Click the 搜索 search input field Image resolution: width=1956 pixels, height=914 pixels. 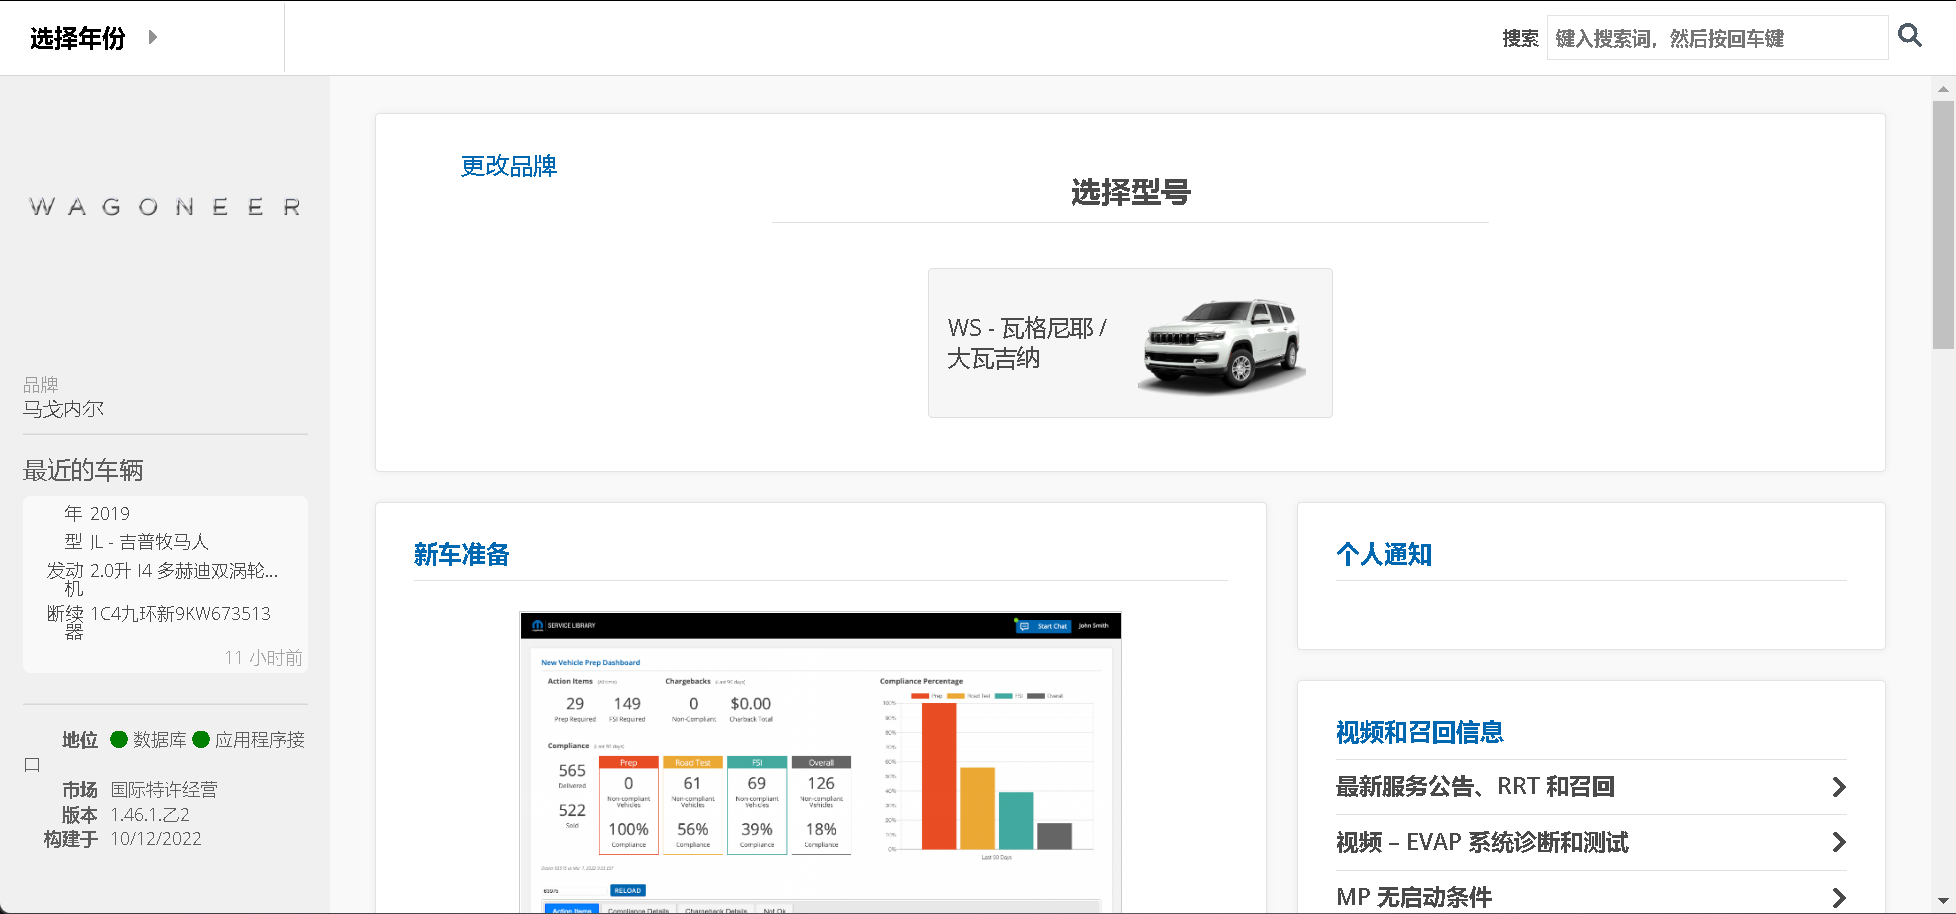[x=1716, y=38]
